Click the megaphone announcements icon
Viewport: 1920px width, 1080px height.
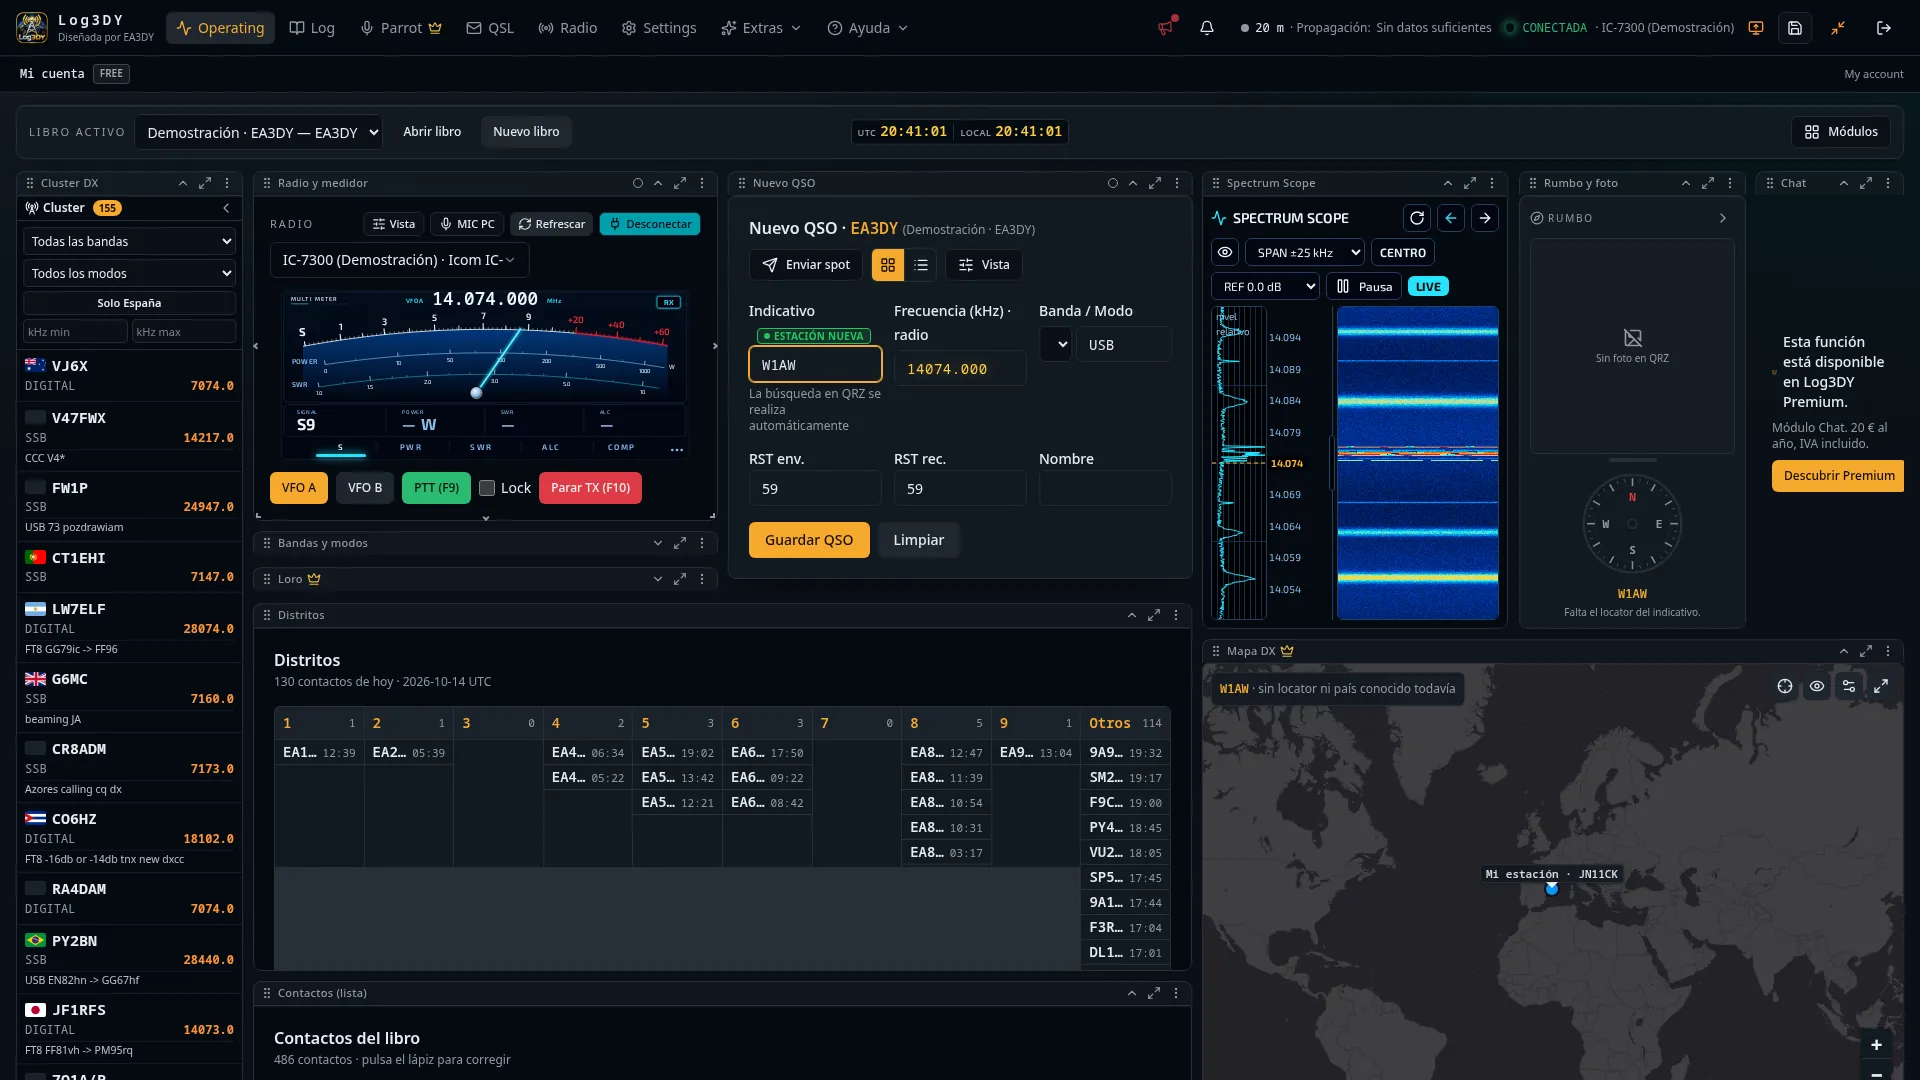click(x=1166, y=28)
